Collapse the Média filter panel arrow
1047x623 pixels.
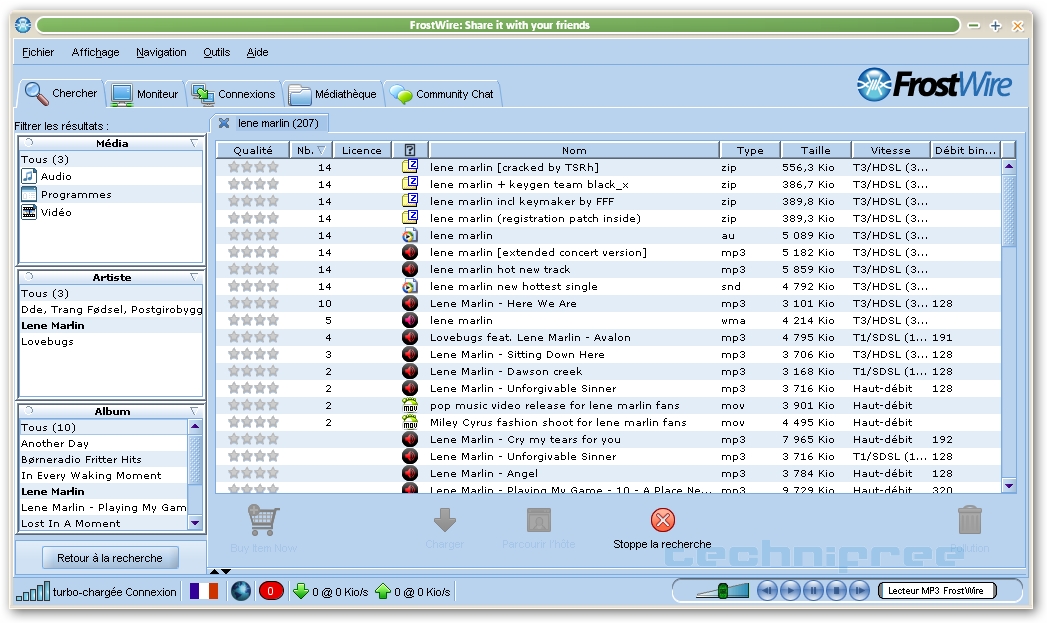click(x=194, y=144)
